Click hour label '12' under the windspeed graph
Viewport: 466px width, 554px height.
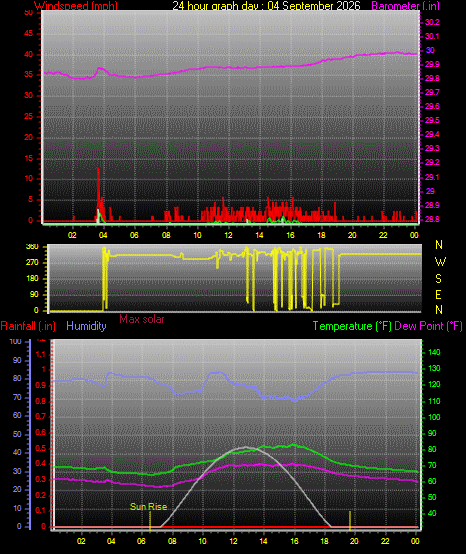(x=228, y=235)
